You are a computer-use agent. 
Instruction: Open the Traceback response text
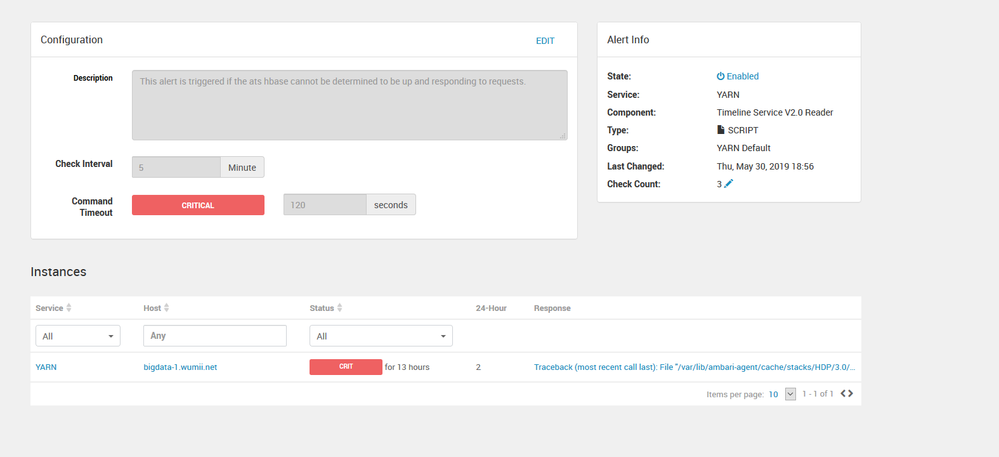694,367
